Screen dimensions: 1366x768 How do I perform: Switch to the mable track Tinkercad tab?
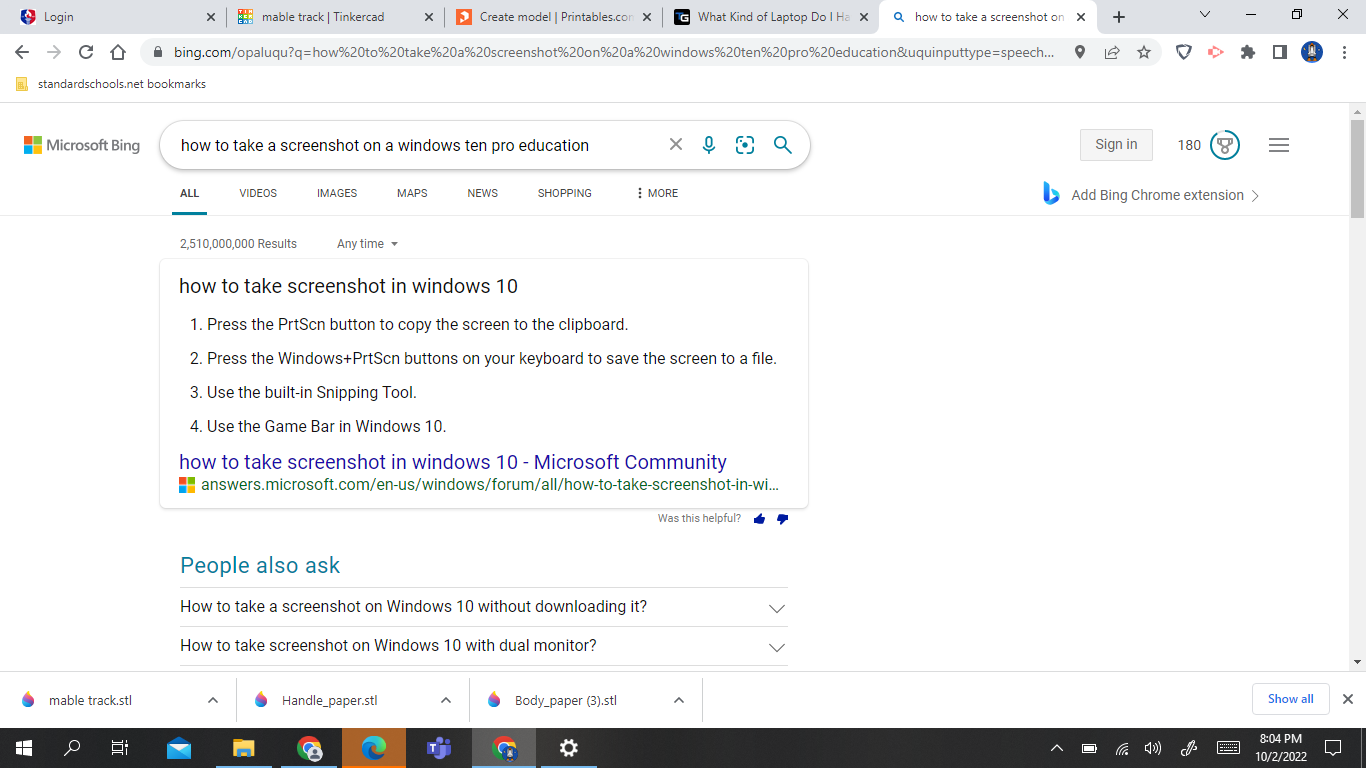point(336,17)
